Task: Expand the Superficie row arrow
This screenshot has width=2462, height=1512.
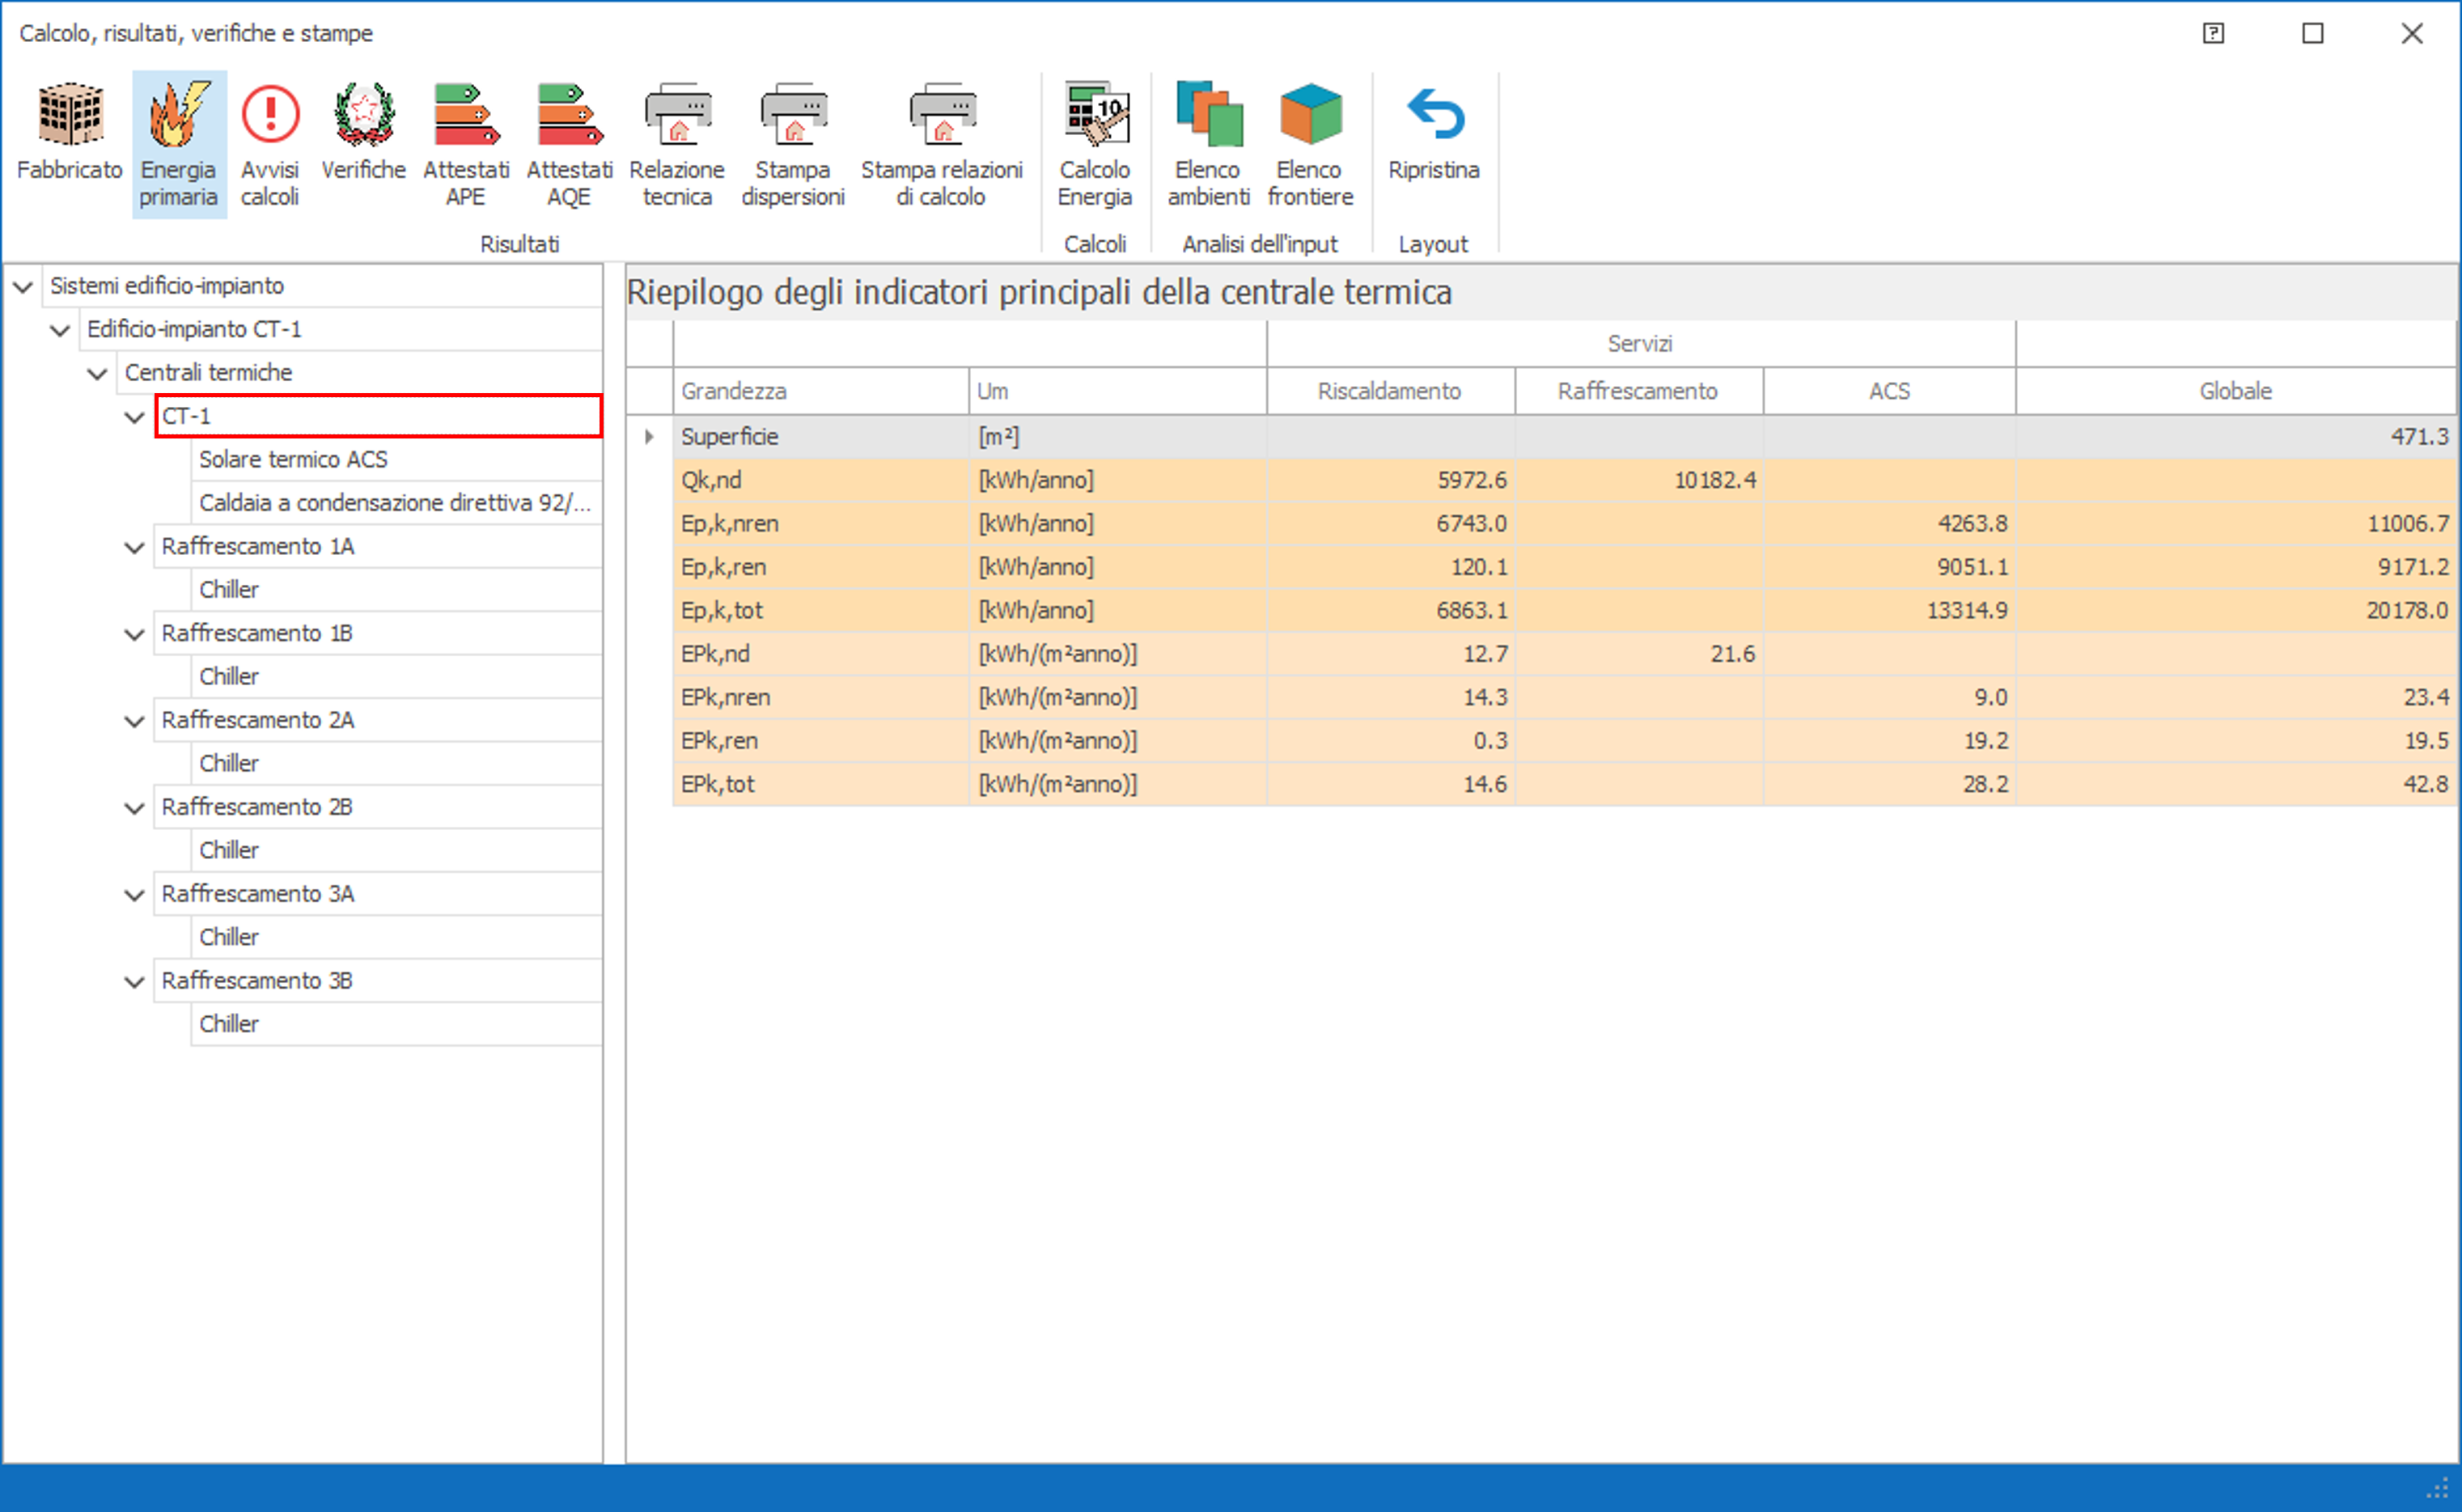Action: click(x=649, y=437)
